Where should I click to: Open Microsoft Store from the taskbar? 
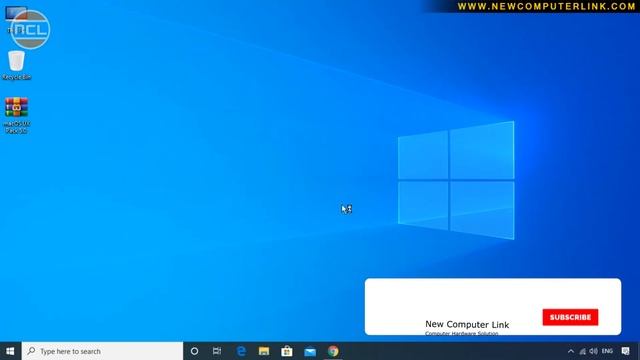(287, 351)
